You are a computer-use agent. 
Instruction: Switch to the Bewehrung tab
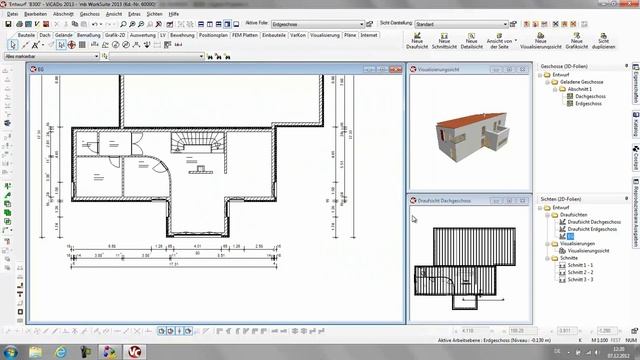coord(182,35)
